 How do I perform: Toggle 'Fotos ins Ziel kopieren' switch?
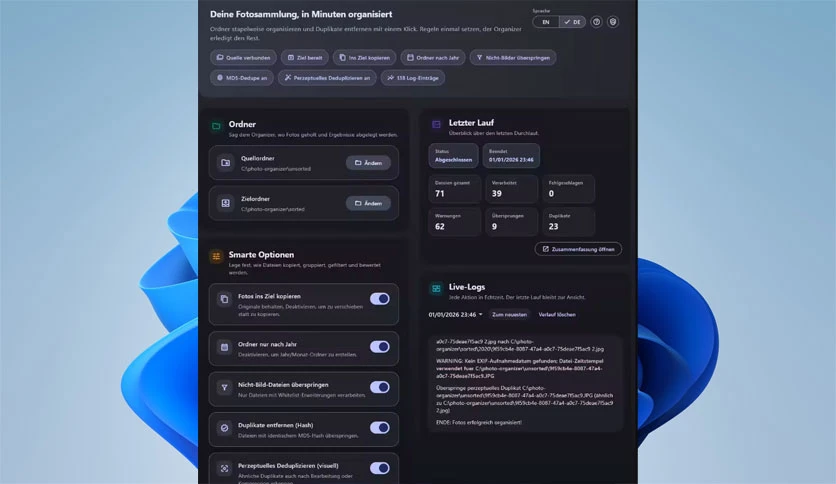tap(380, 299)
